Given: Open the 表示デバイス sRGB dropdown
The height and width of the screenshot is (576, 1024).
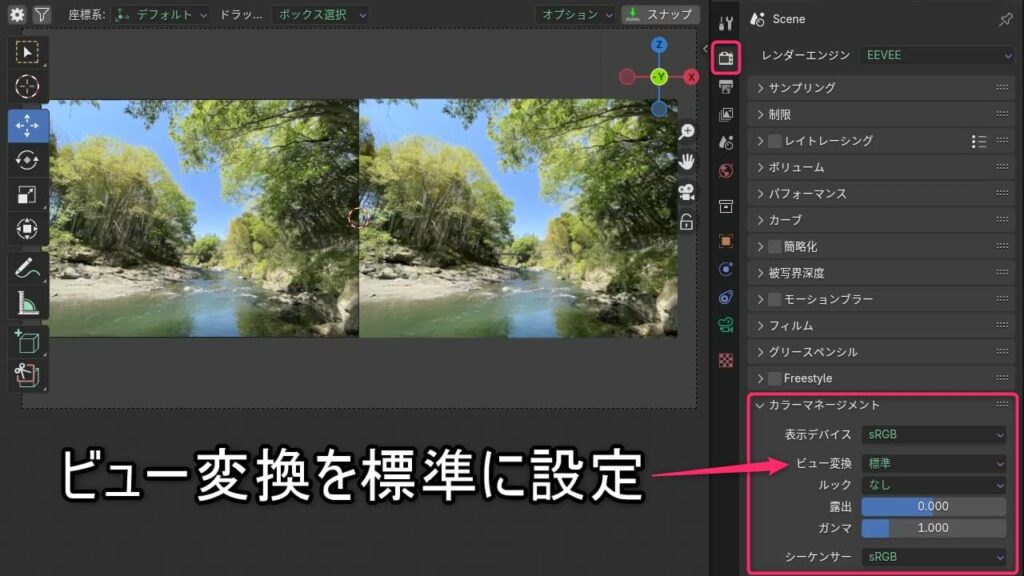Looking at the screenshot, I should [x=933, y=434].
